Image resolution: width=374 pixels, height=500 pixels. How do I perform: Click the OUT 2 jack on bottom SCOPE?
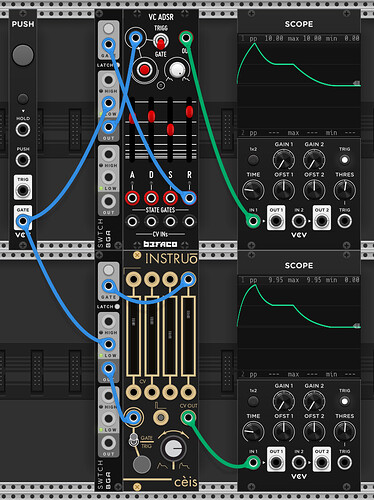322,462
